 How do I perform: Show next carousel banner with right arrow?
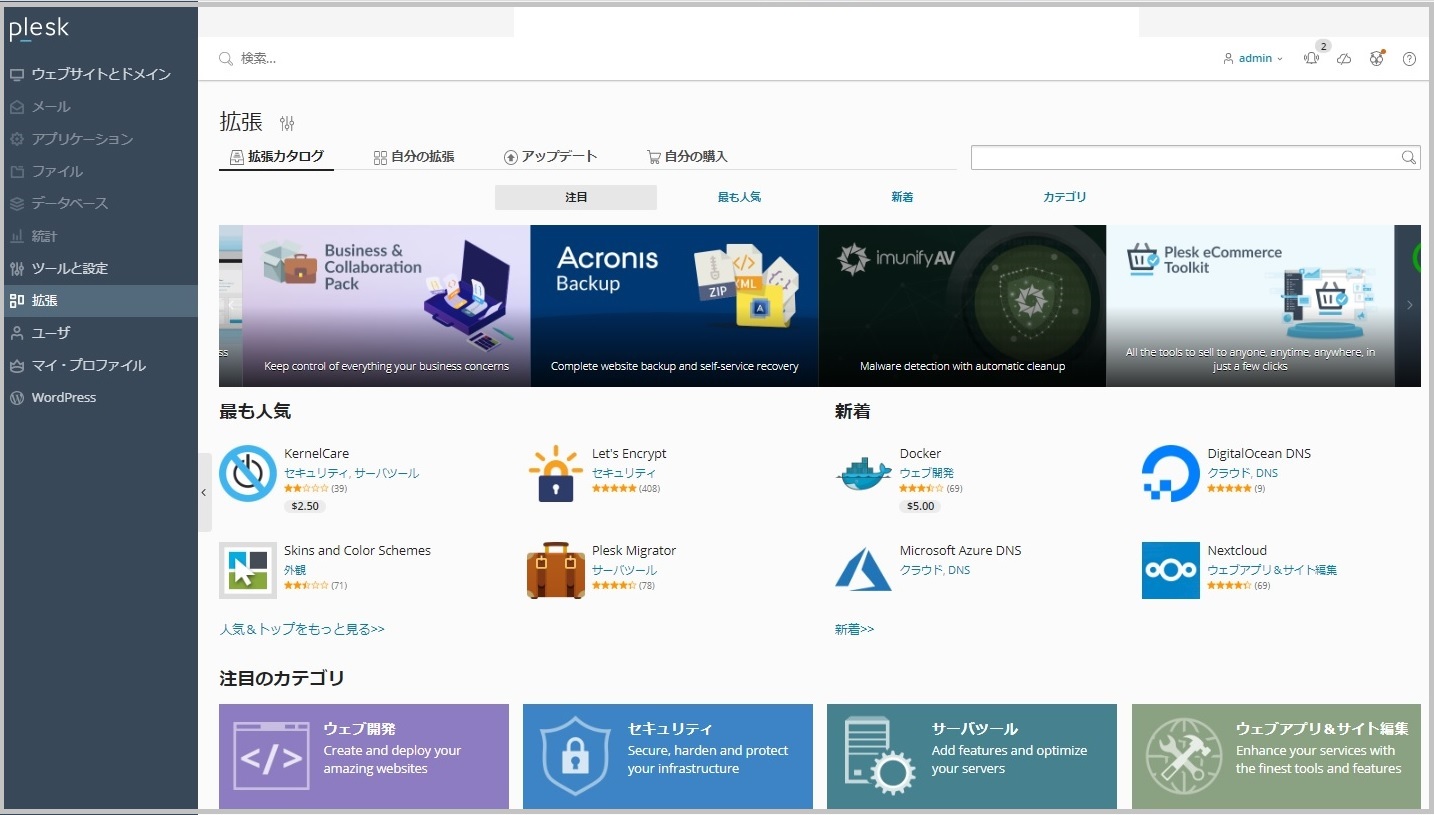(1410, 305)
